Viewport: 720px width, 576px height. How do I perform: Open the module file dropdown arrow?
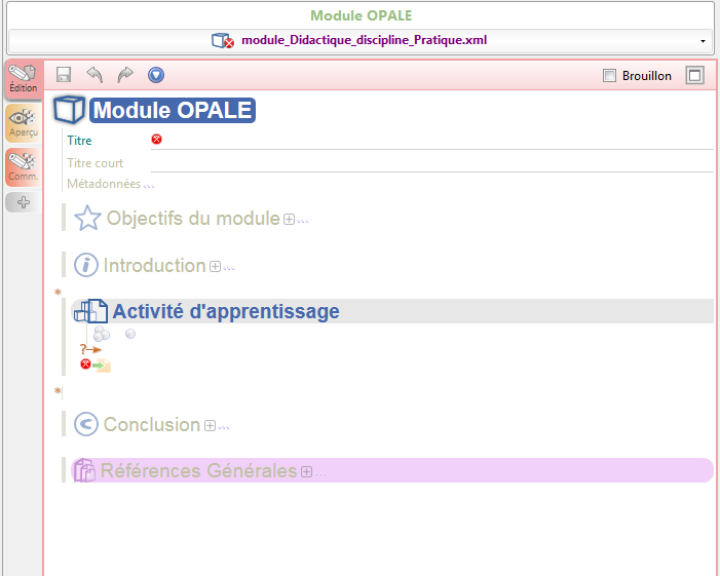point(703,41)
